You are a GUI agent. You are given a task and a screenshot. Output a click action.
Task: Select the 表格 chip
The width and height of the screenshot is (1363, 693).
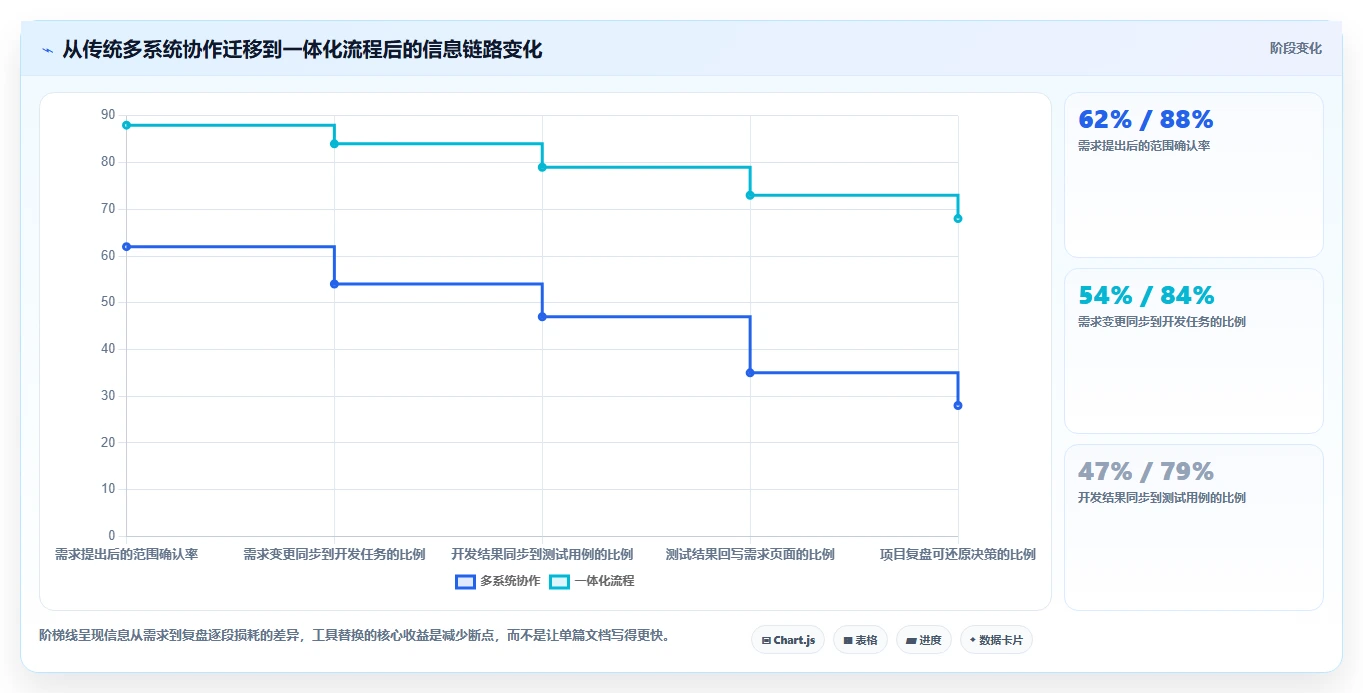(x=860, y=640)
